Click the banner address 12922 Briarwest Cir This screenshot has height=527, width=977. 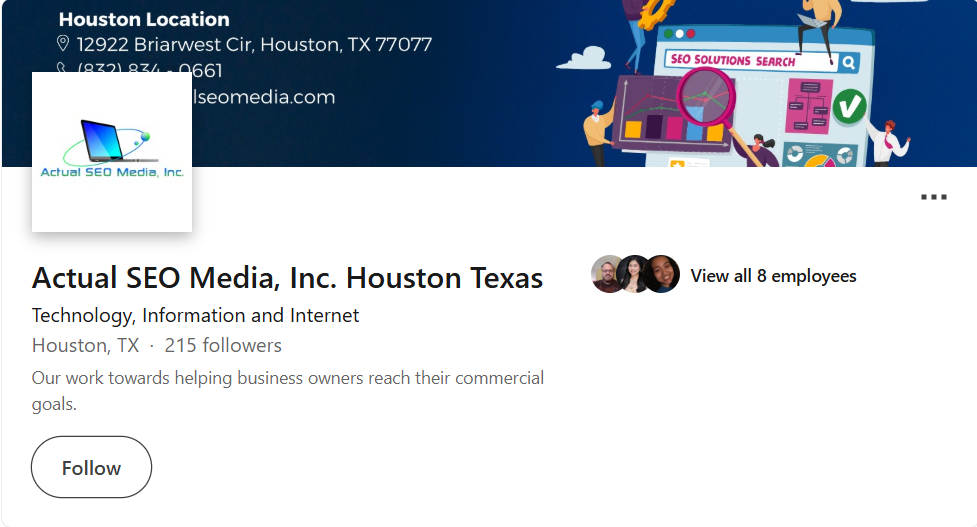[x=254, y=44]
